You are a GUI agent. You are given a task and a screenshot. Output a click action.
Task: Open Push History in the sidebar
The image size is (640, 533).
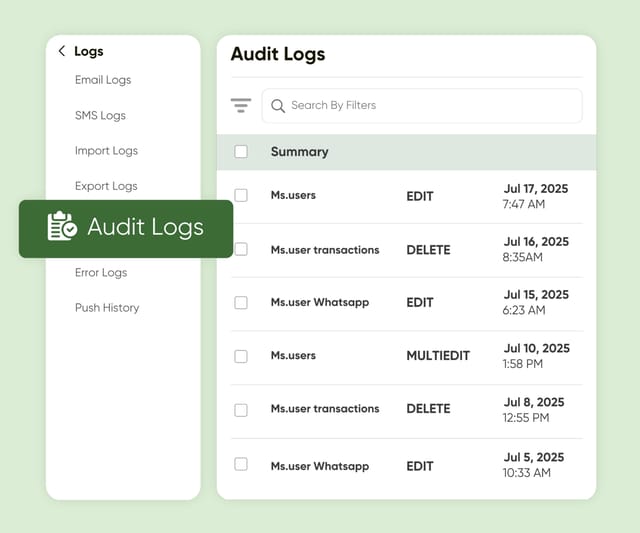click(107, 308)
